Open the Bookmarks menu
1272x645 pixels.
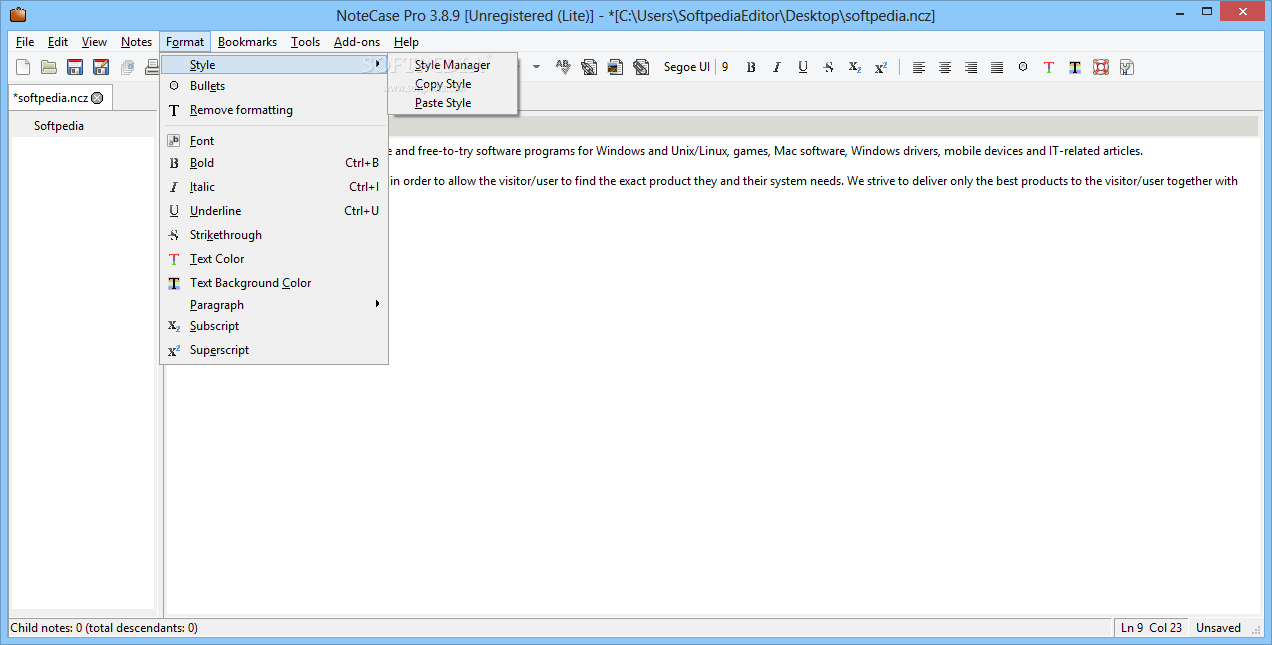pyautogui.click(x=247, y=42)
